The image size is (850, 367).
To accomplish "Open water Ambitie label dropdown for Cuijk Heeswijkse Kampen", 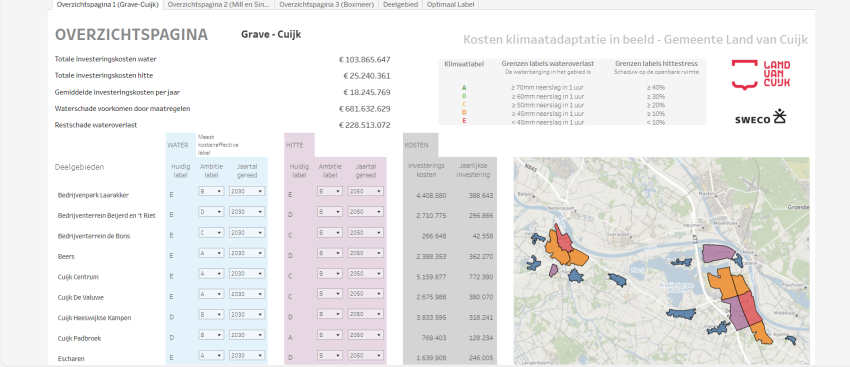I will (211, 314).
